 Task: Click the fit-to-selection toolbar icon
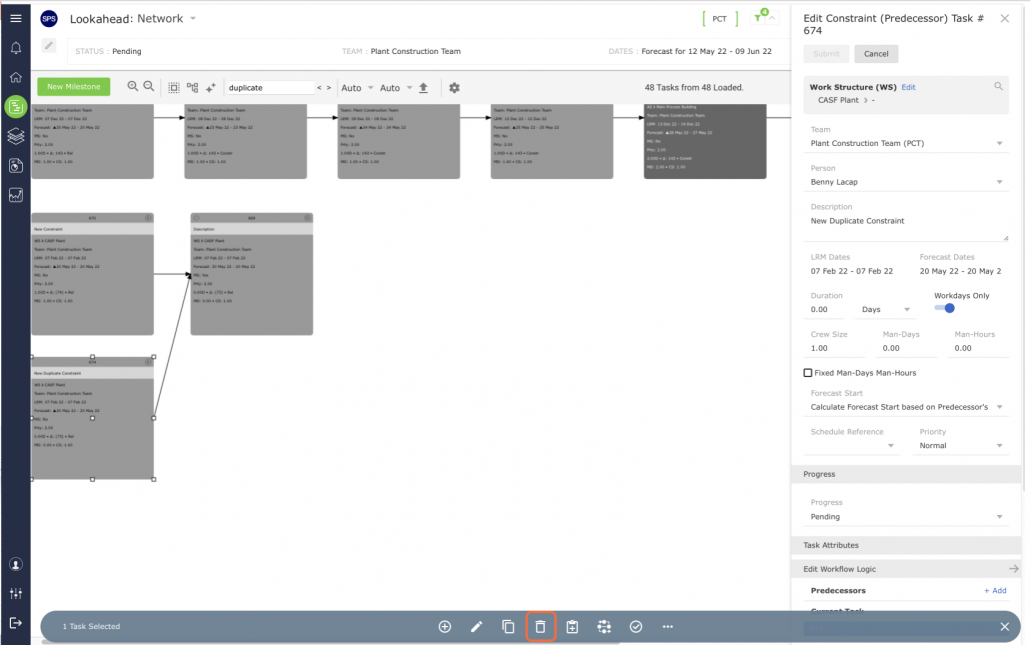coord(174,87)
